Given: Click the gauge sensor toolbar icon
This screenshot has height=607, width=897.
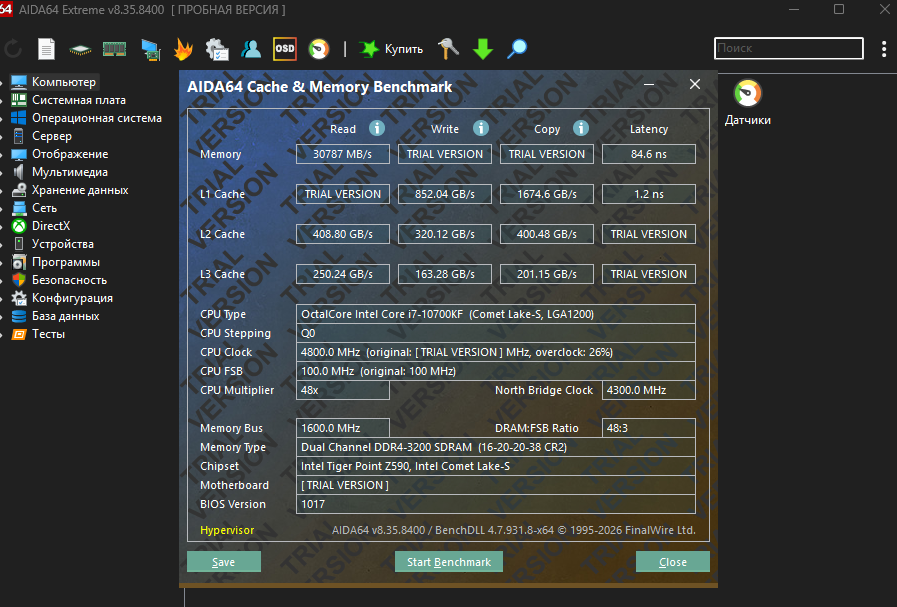Looking at the screenshot, I should pos(319,49).
